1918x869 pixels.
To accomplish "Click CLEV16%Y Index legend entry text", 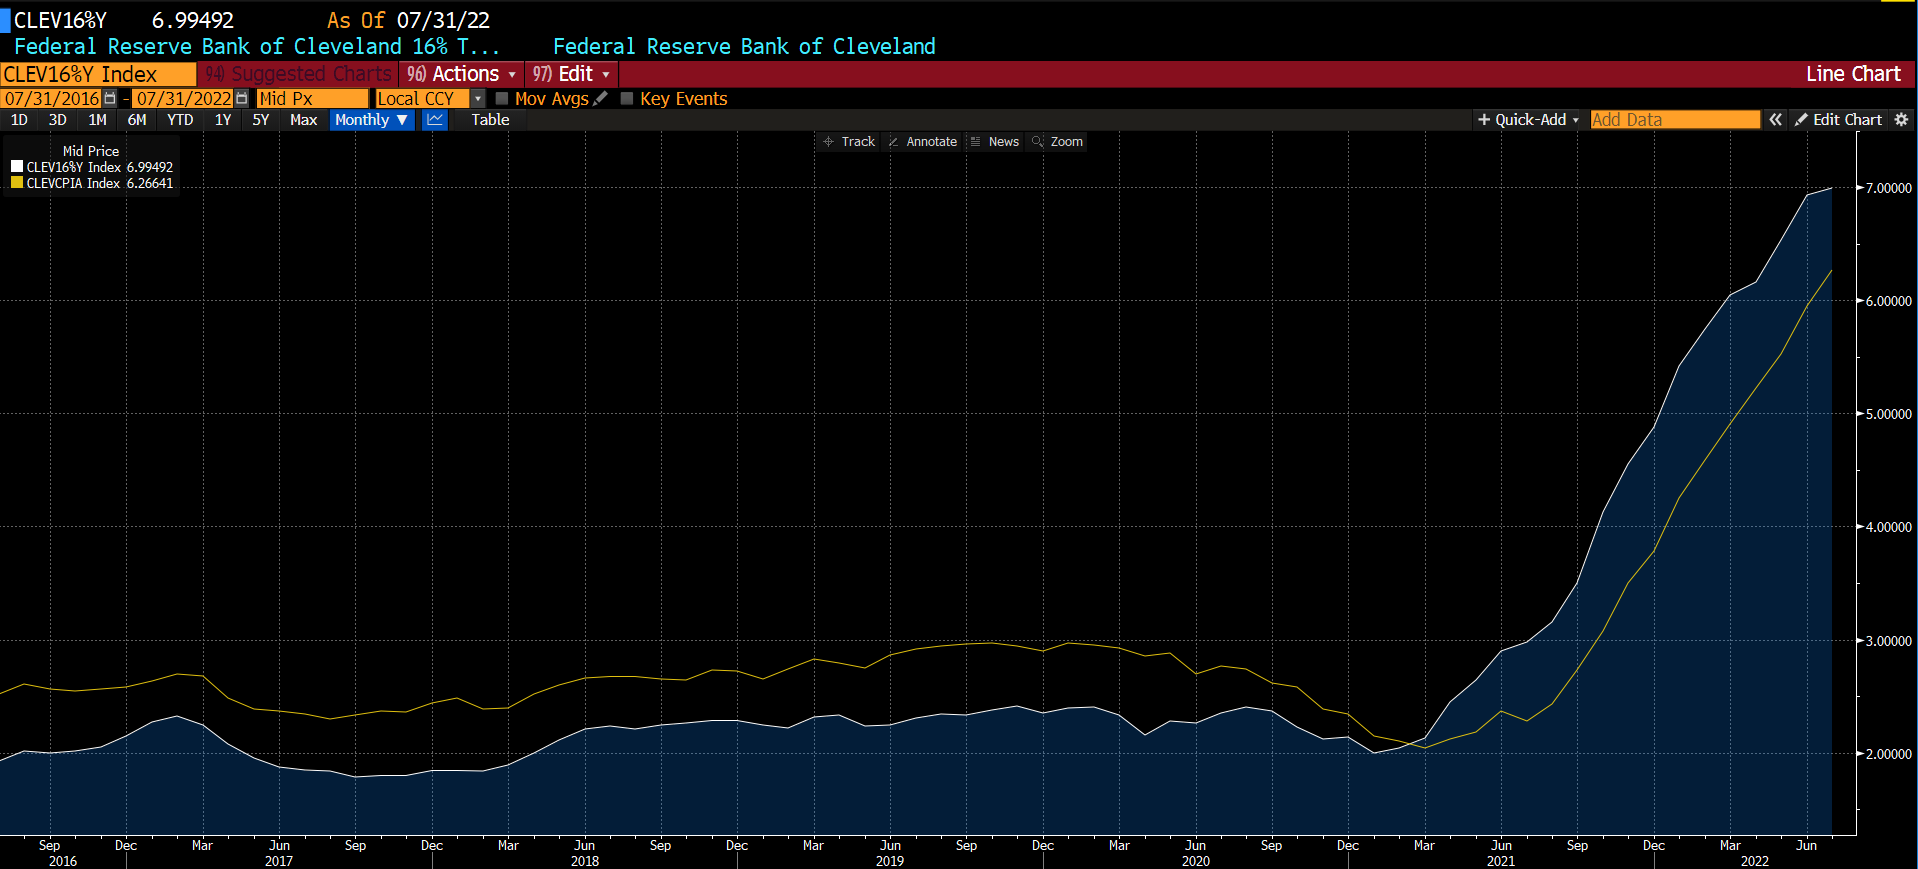I will pos(74,167).
